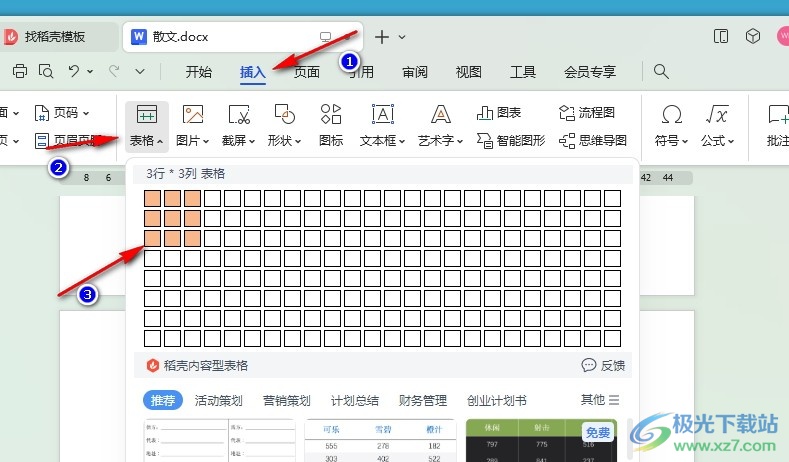This screenshot has width=789, height=462.
Task: Switch to the 开始 ribbon tab
Action: tap(199, 71)
